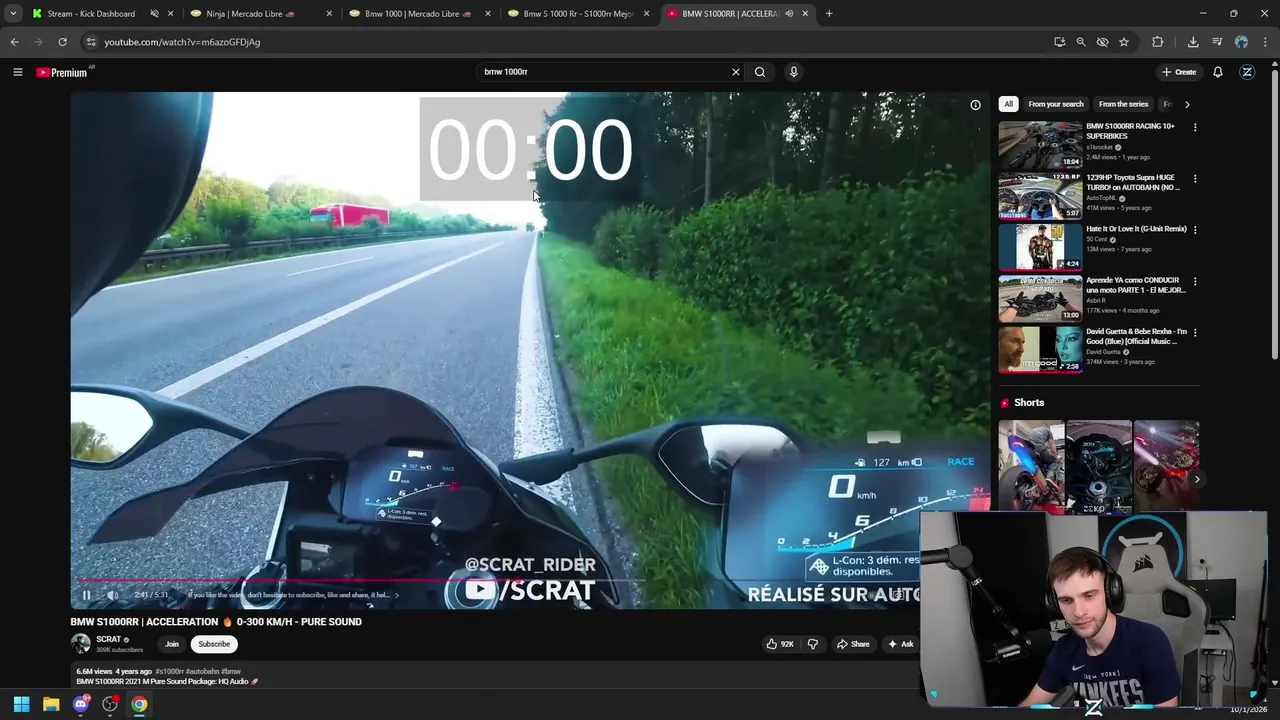Screen dimensions: 1280x720
Task: Dislike the video with thumbs down
Action: point(812,644)
